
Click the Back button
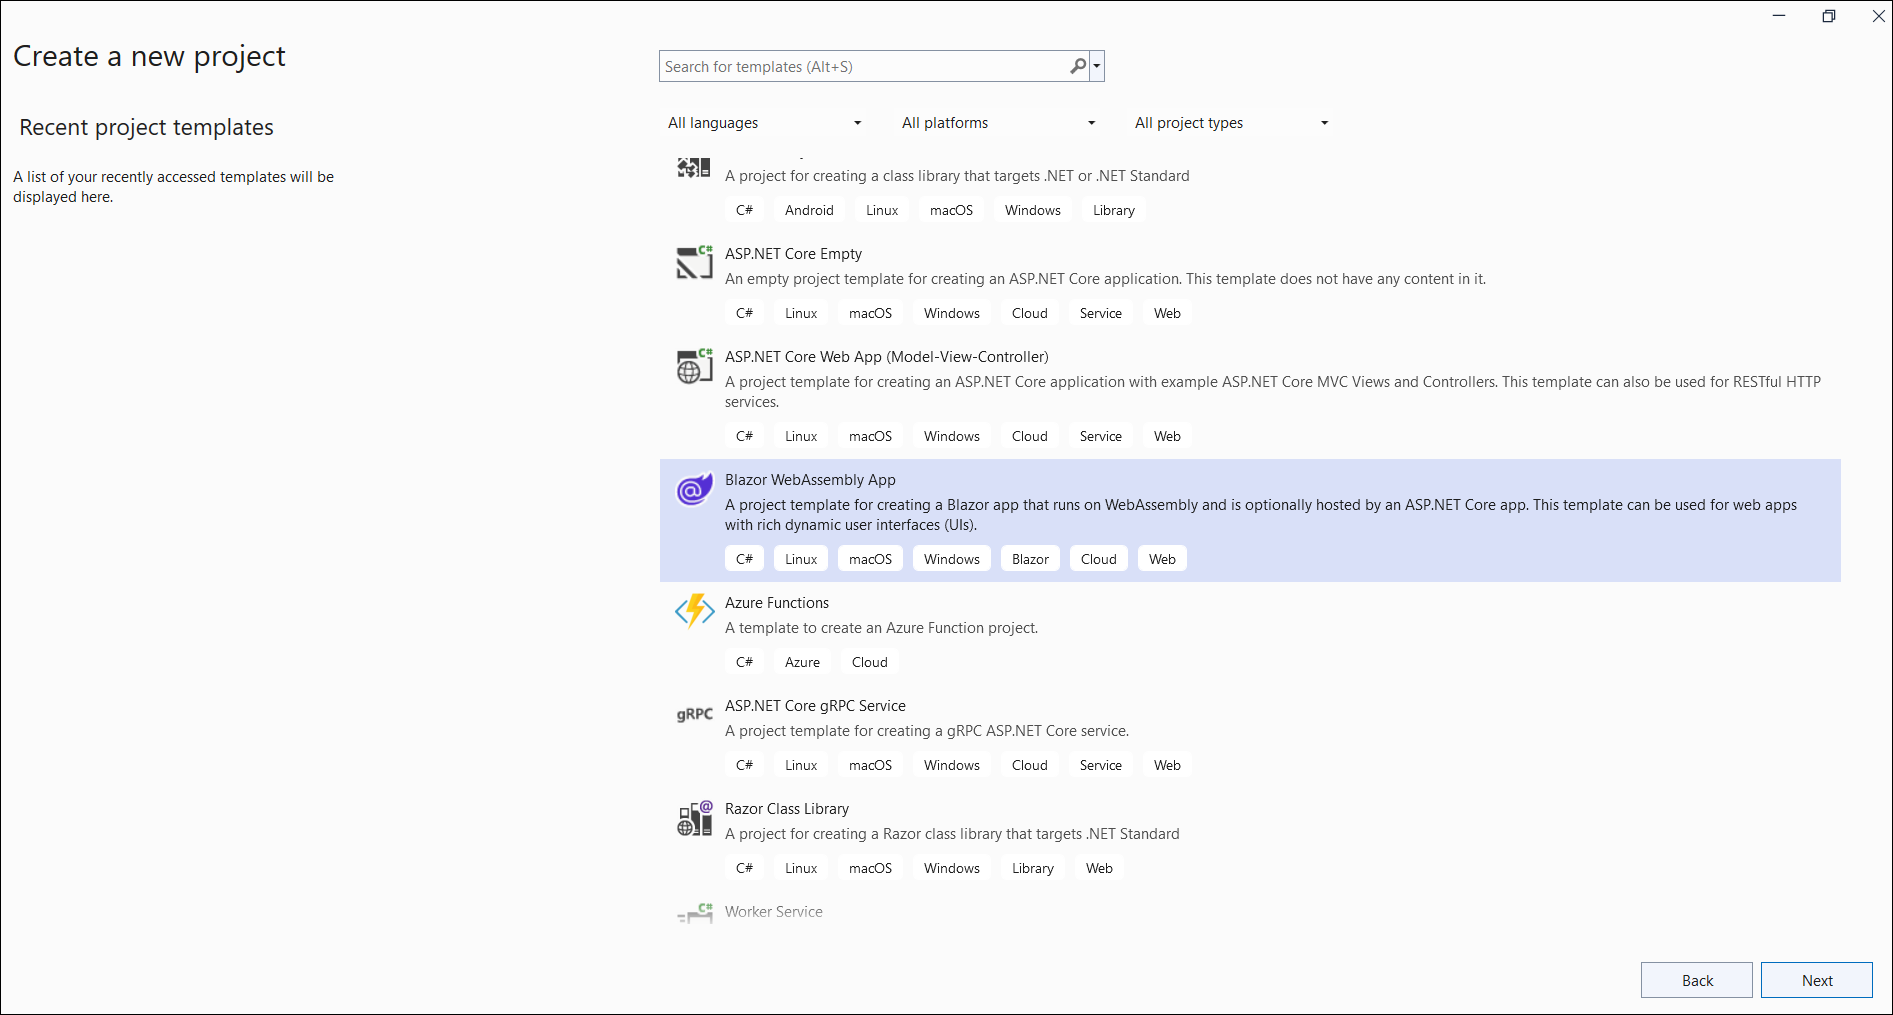[1697, 980]
